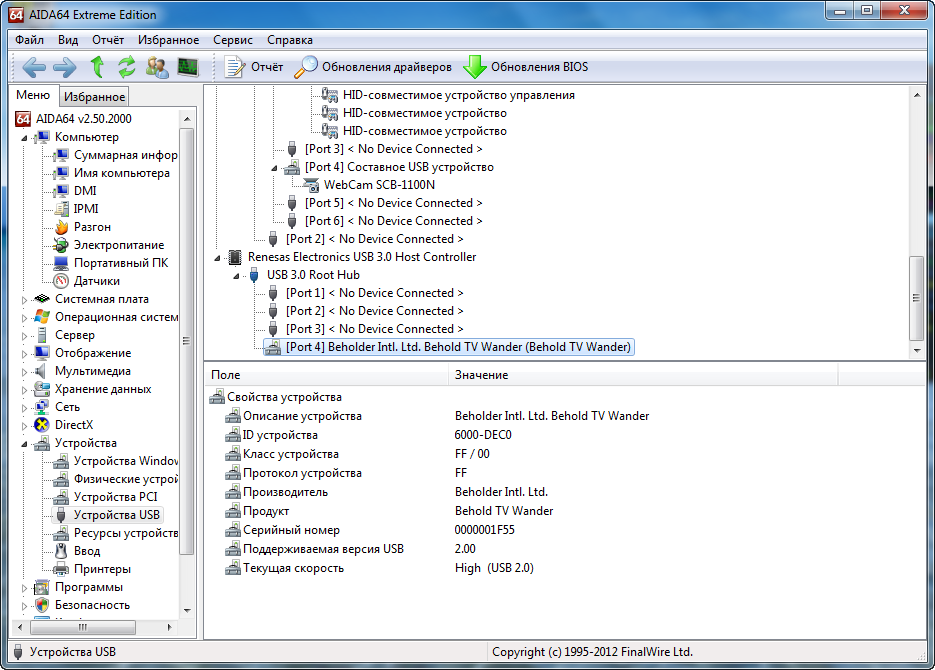Open the Отчёт report toolbar button

(x=254, y=67)
